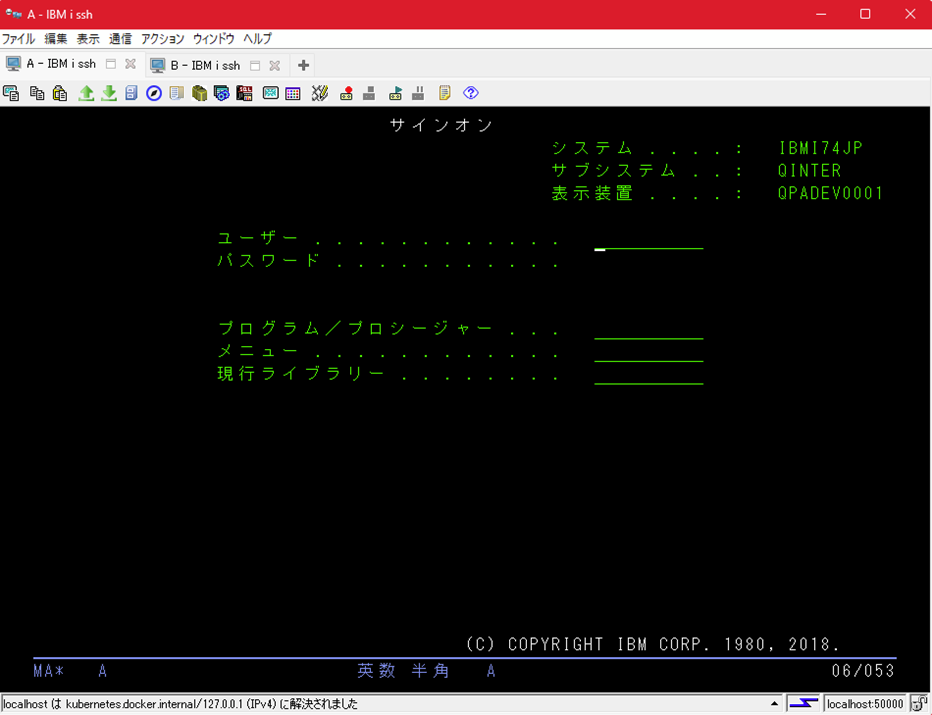Click the メニュー input field
Viewport: 932px width, 715px height.
648,354
